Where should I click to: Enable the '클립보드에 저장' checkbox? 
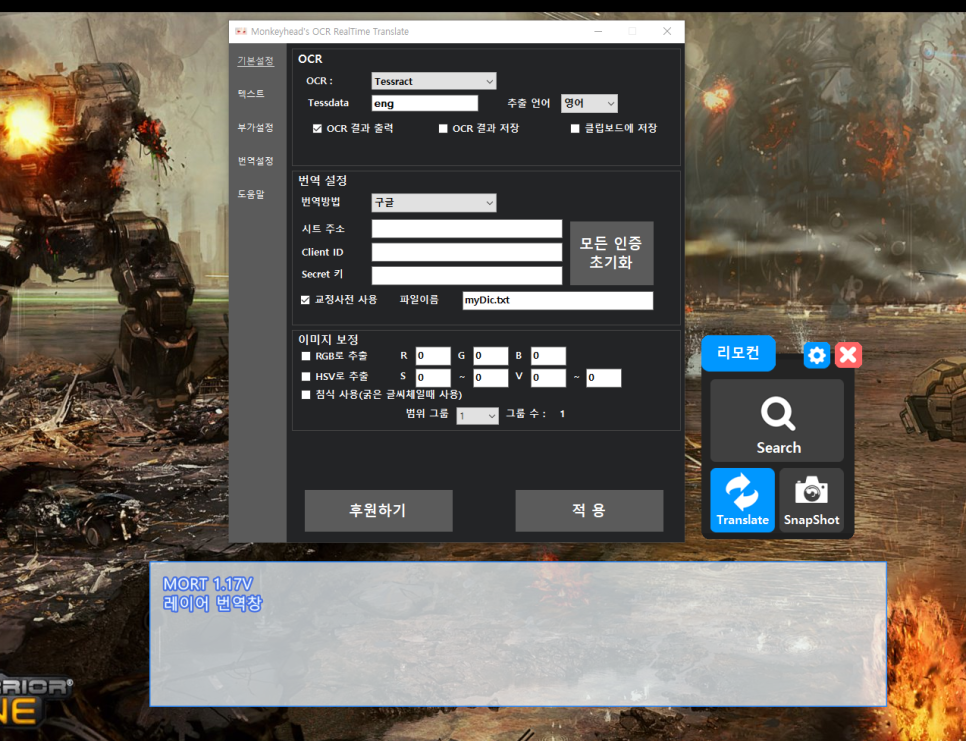(575, 129)
